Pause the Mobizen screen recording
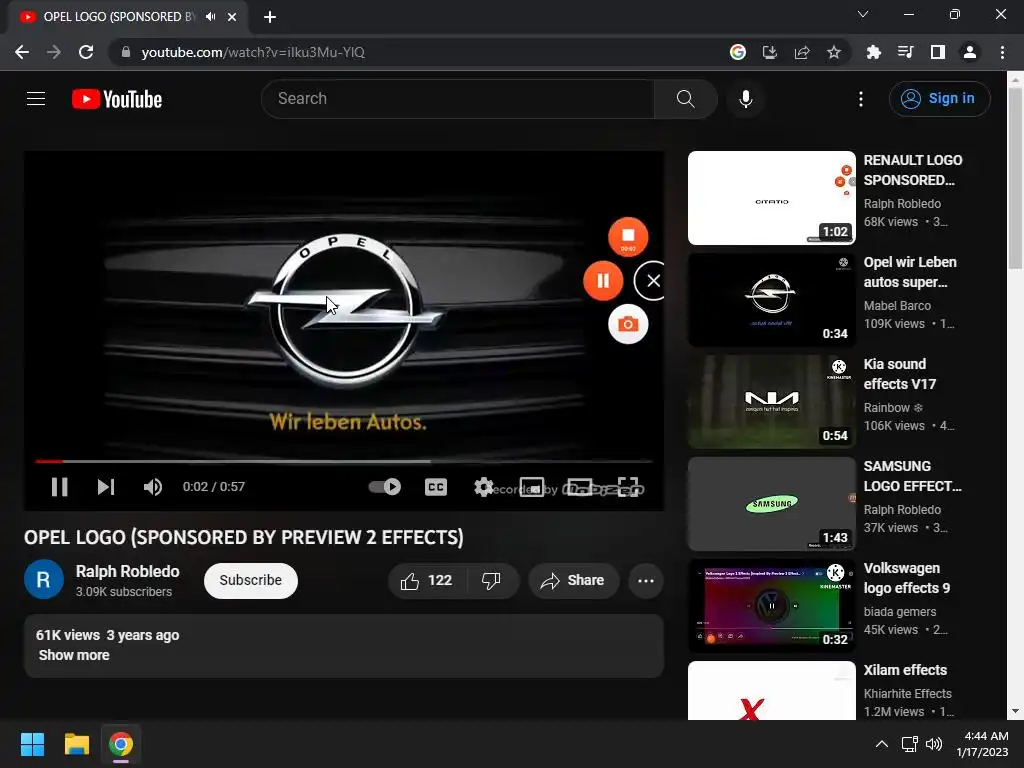Viewport: 1024px width, 768px height. coord(603,280)
